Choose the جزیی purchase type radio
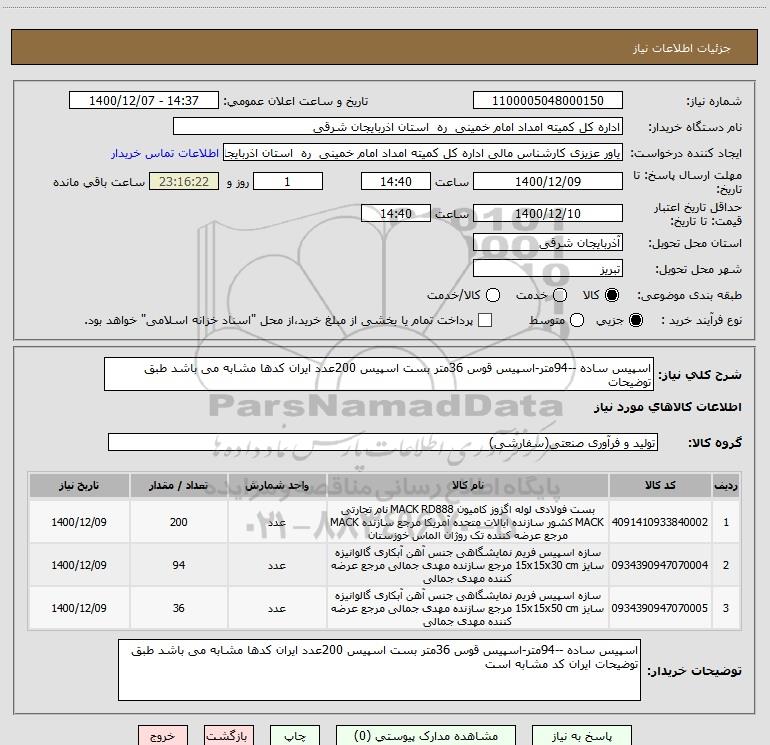Screen dimensions: 770x745 click(636, 320)
